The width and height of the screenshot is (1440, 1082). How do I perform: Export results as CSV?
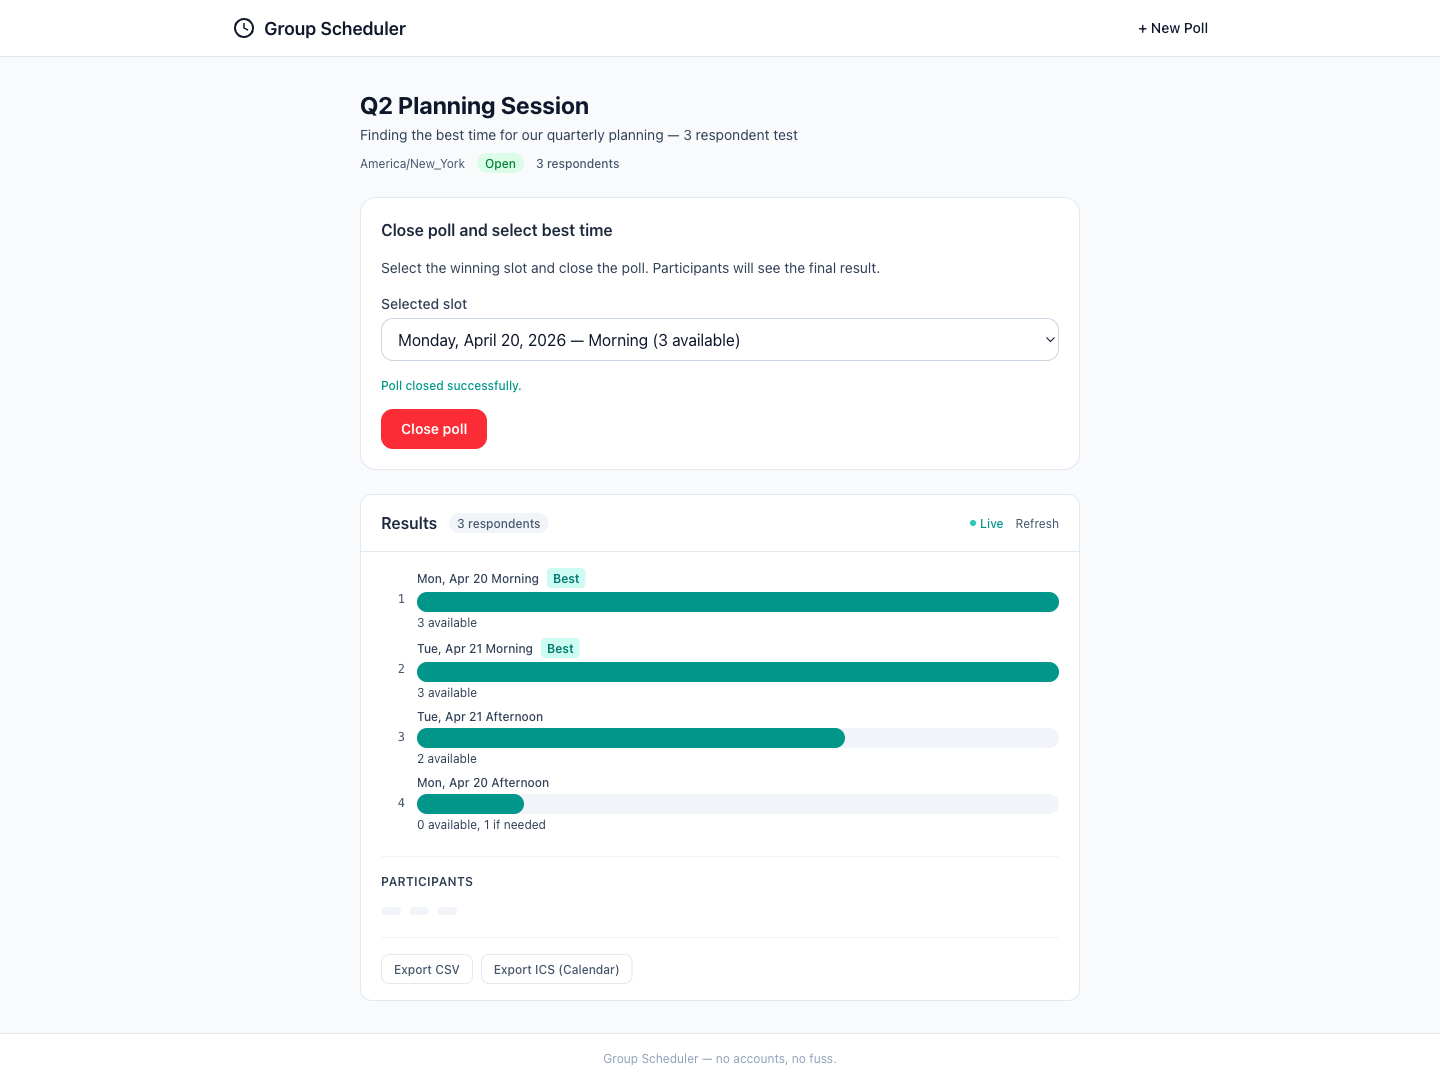[427, 969]
